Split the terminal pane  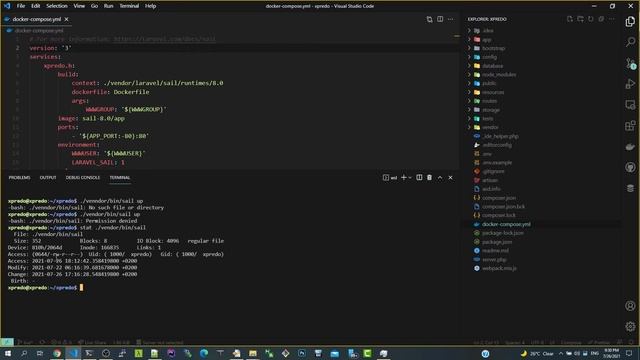click(419, 178)
